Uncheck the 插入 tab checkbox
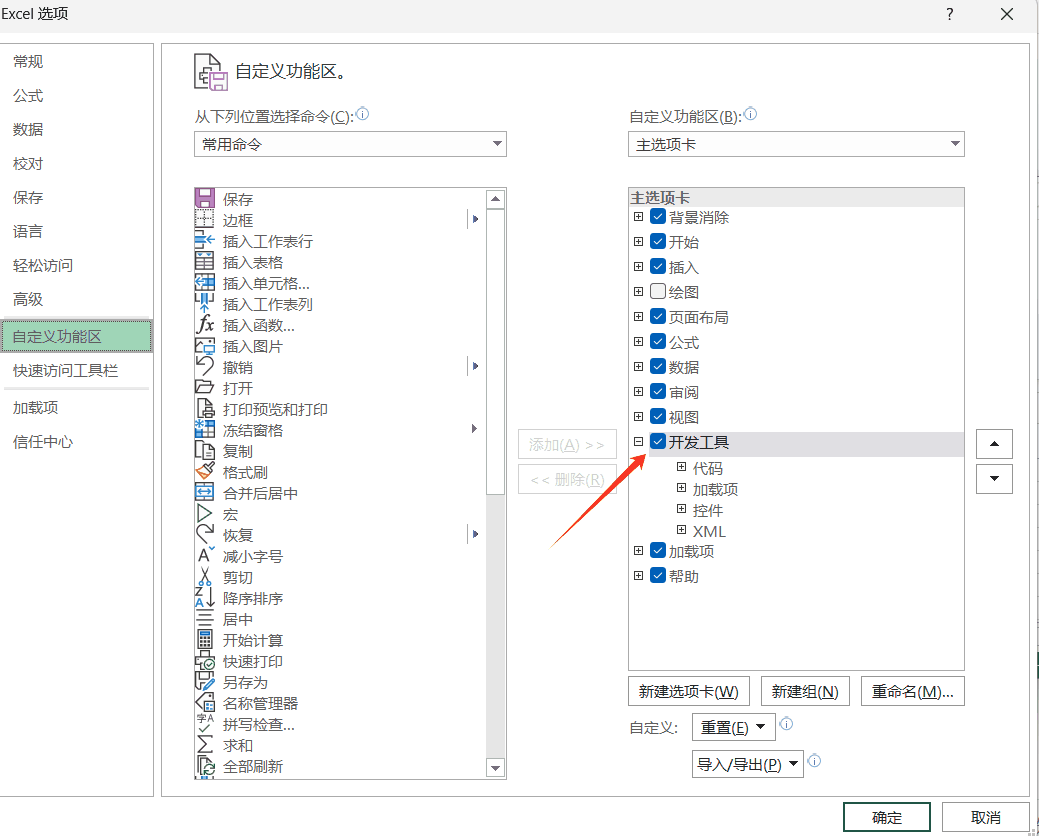Viewport: 1039px width, 836px height. [658, 266]
